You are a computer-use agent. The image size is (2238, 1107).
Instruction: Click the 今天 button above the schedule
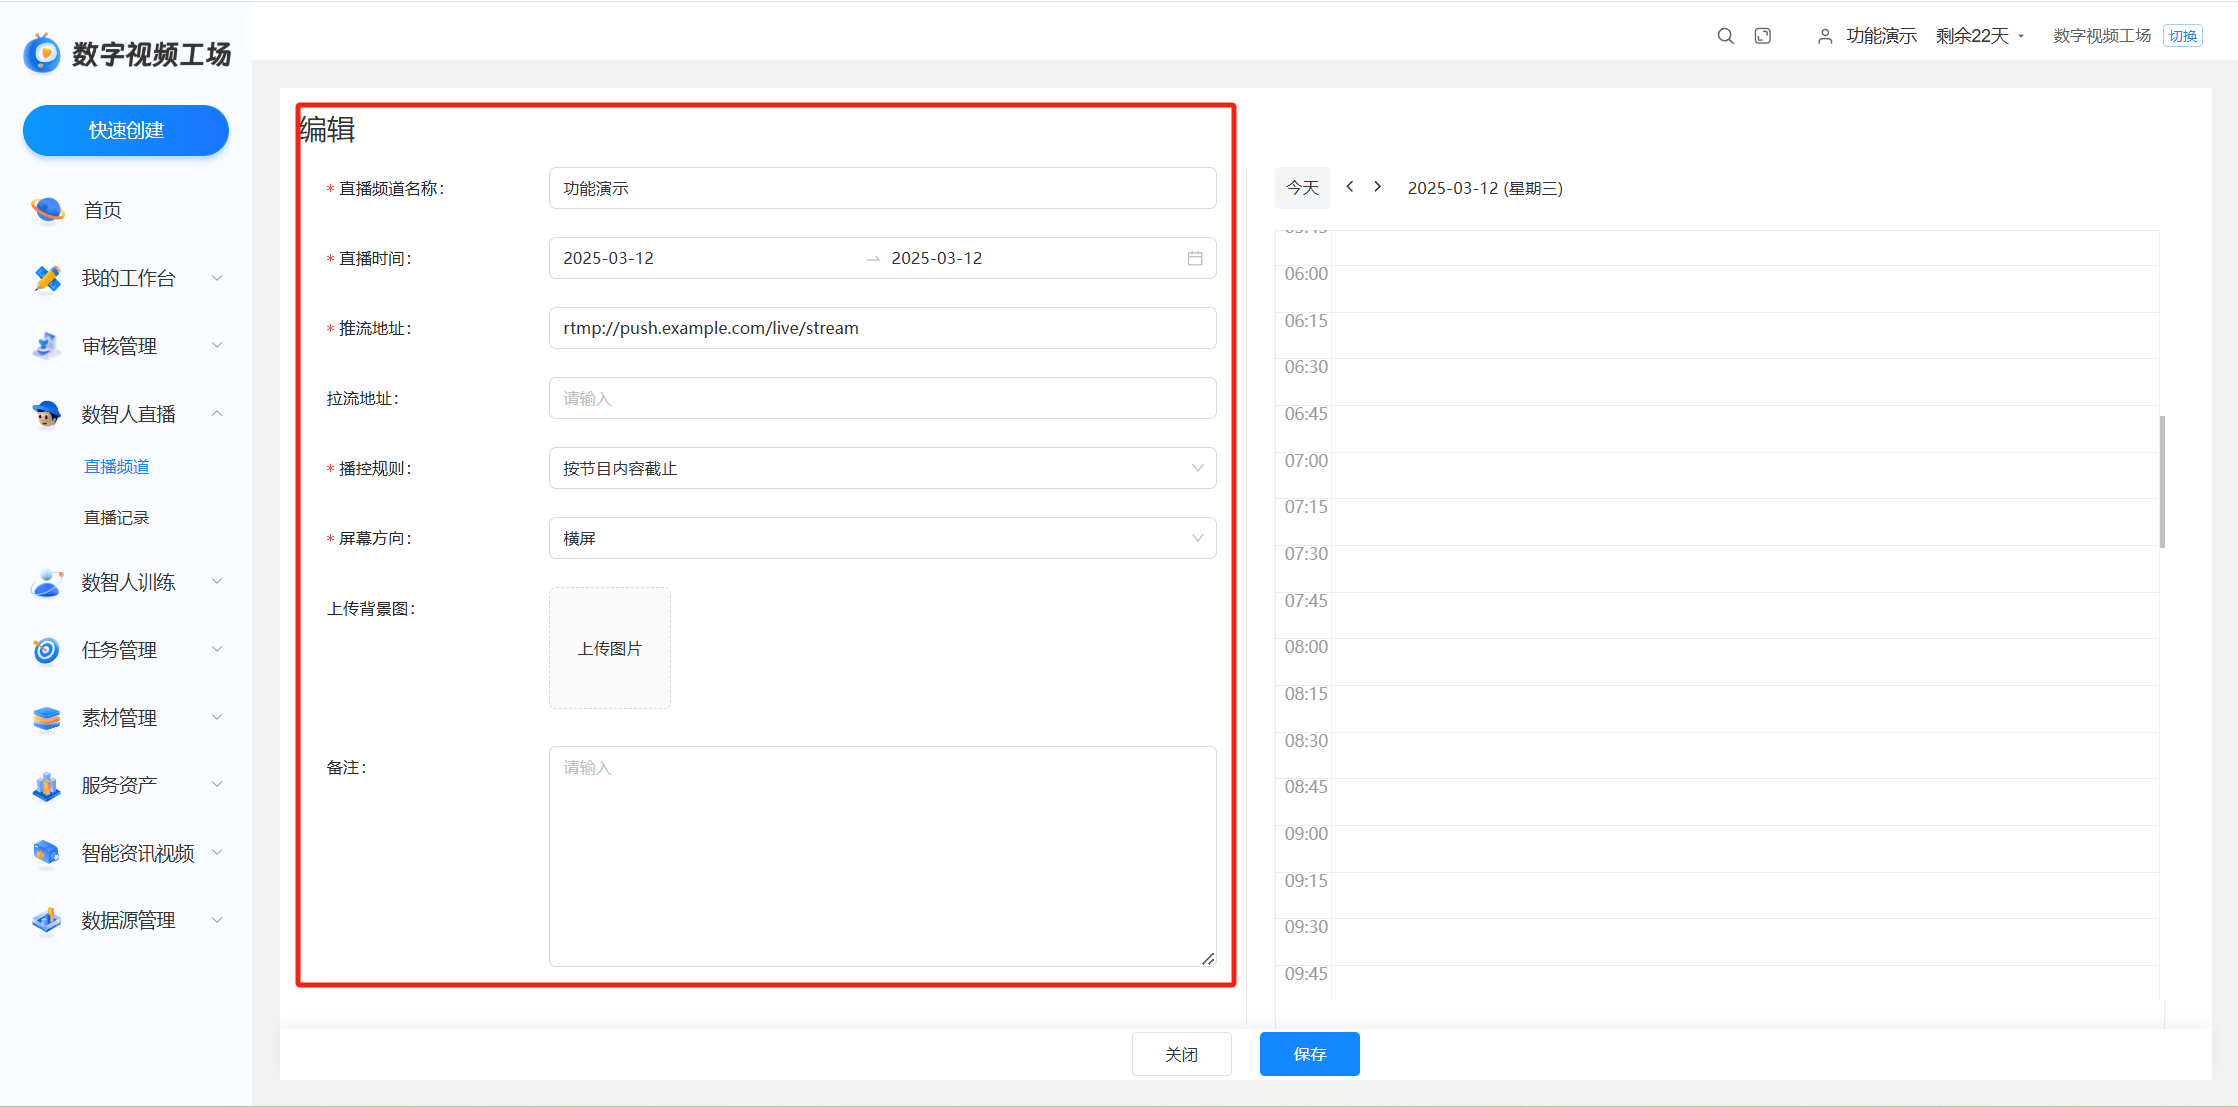tap(1302, 188)
